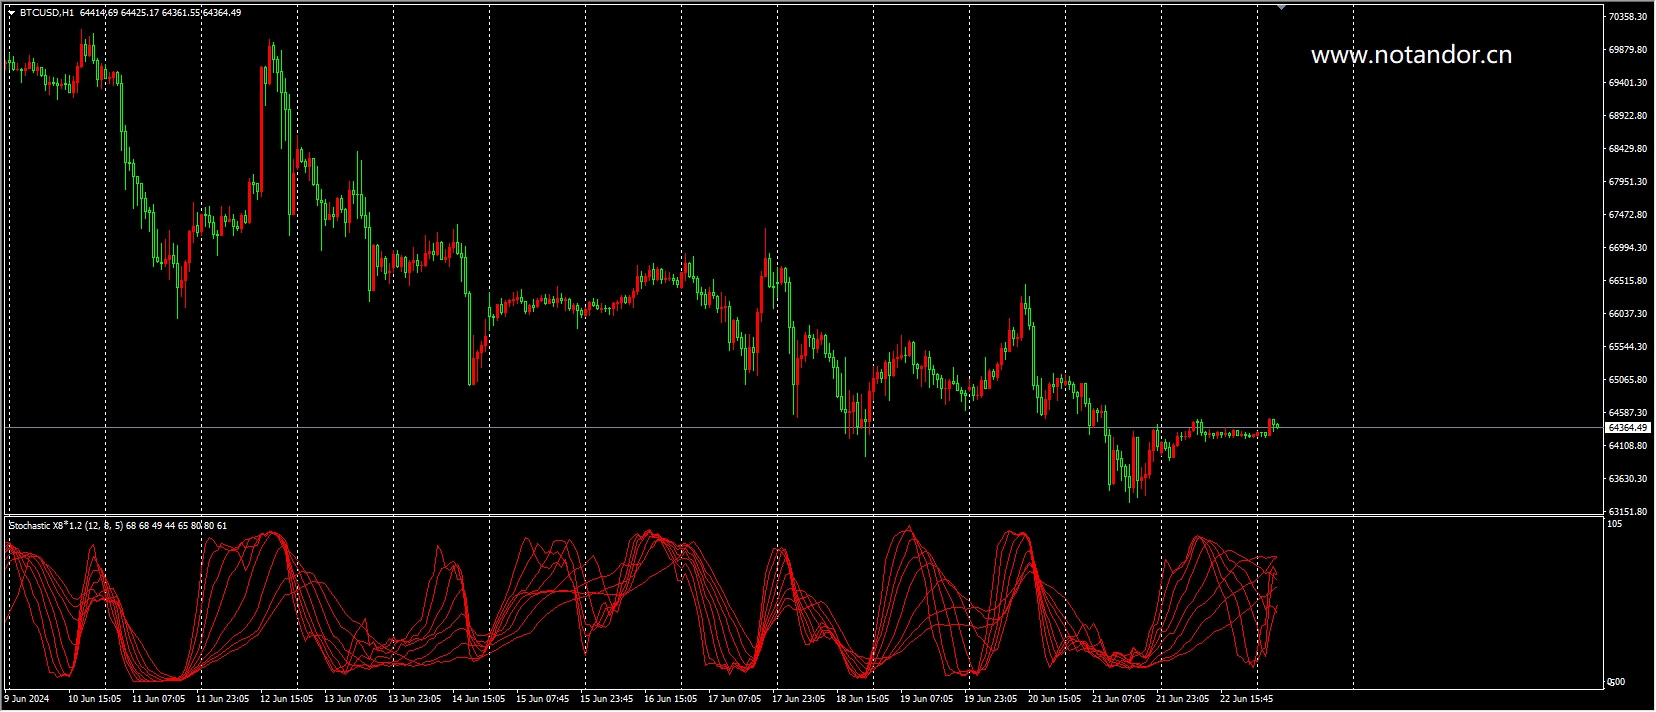Click the 10 Jun 15:05 time axis label
This screenshot has width=1656, height=712.
tap(95, 699)
